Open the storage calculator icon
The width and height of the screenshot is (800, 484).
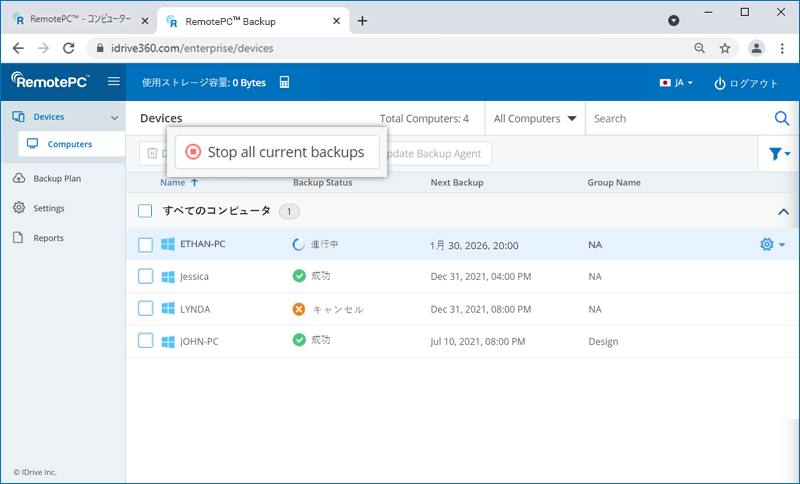point(284,82)
